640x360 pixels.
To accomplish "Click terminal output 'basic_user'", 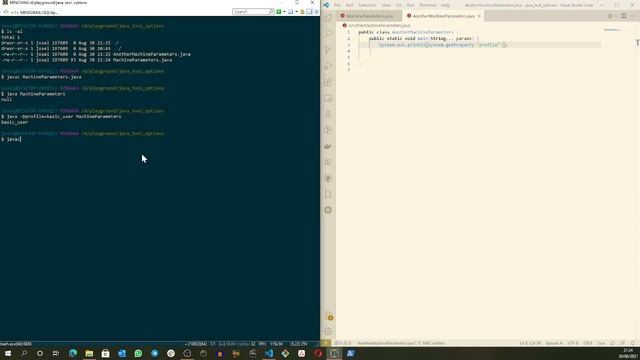I will (14, 122).
